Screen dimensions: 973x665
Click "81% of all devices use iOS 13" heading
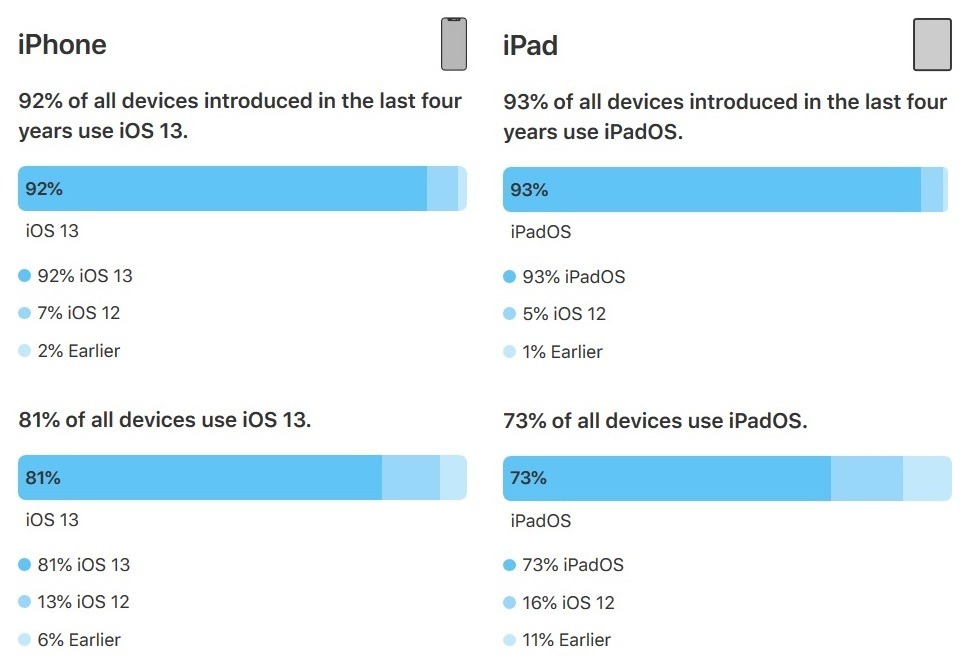tap(165, 420)
